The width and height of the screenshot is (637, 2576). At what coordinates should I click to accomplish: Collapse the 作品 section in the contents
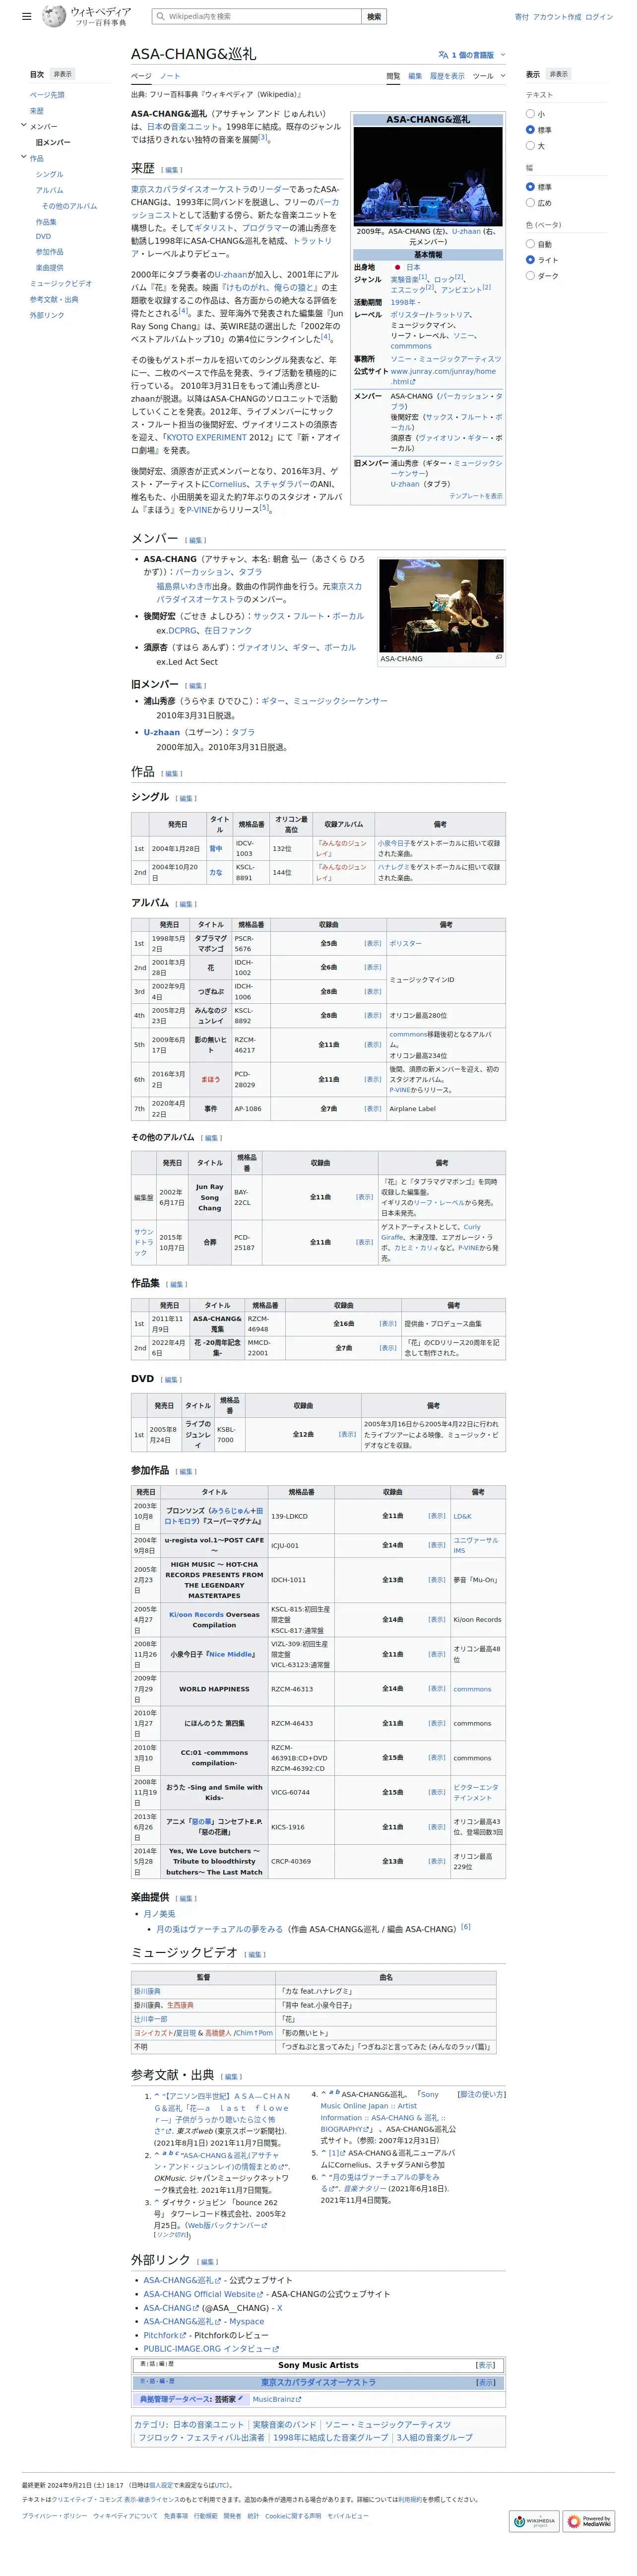coord(23,157)
